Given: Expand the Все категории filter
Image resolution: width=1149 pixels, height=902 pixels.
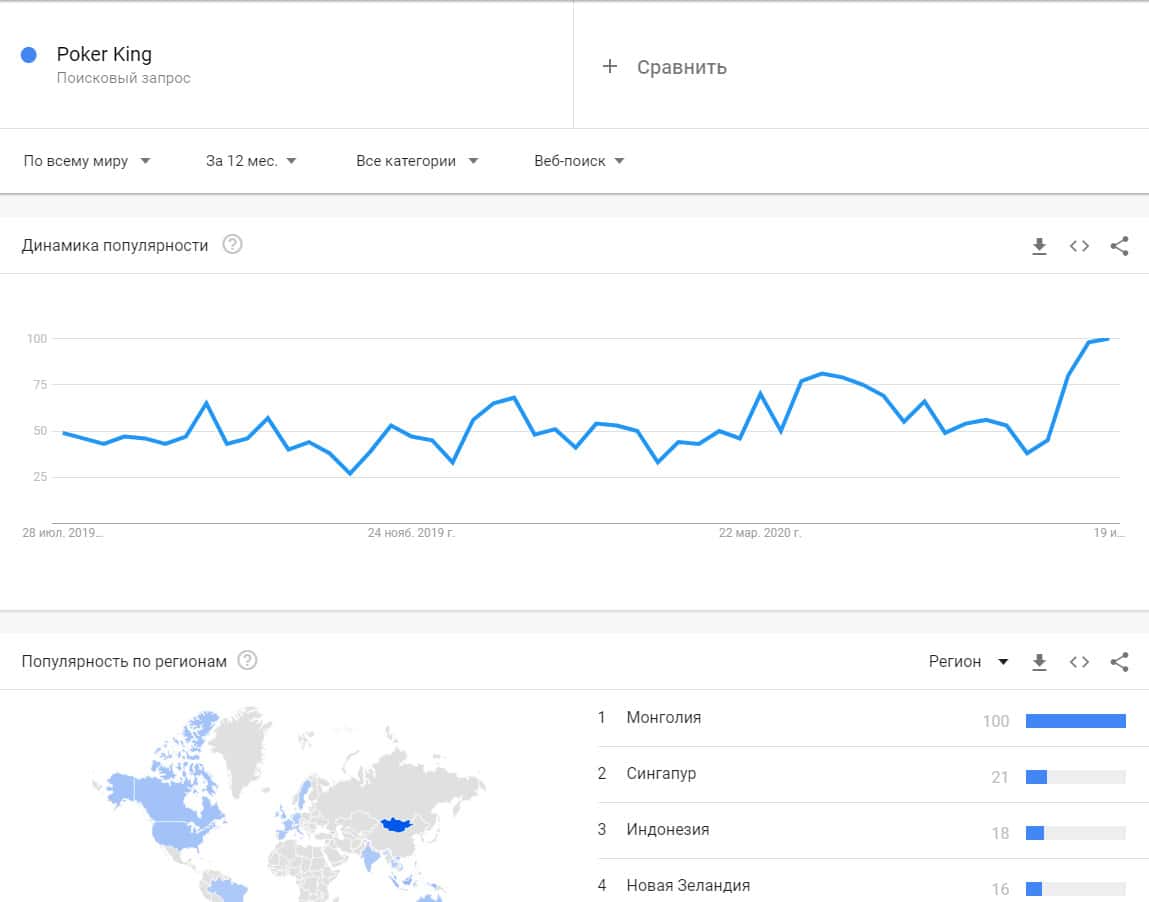Looking at the screenshot, I should click(417, 161).
